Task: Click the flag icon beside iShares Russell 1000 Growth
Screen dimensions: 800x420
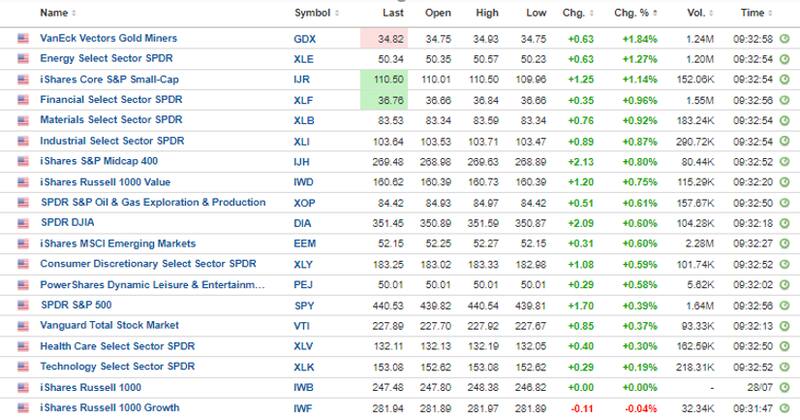Action: [22, 407]
